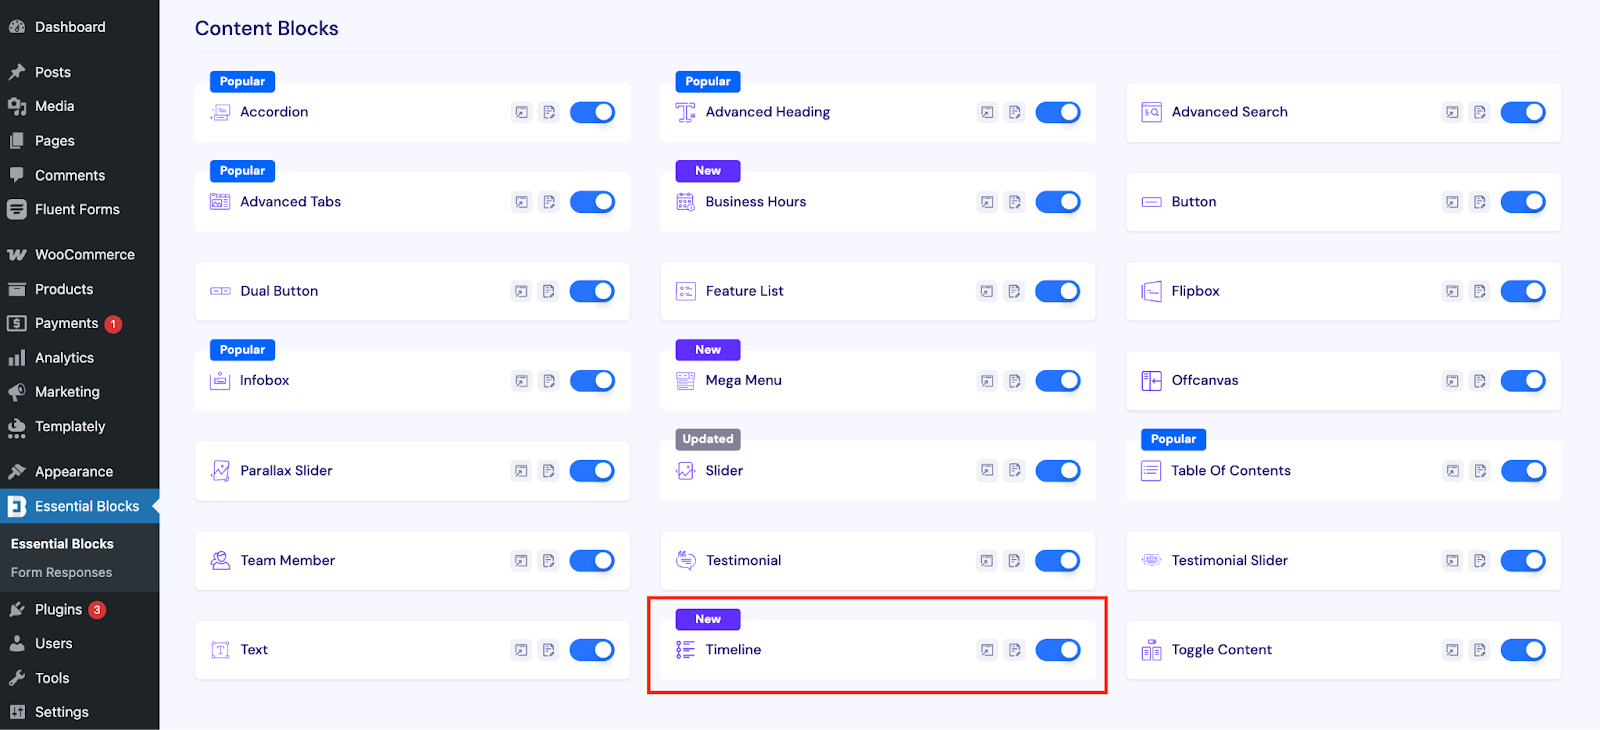Select Essential Blocks submenu item

61,543
